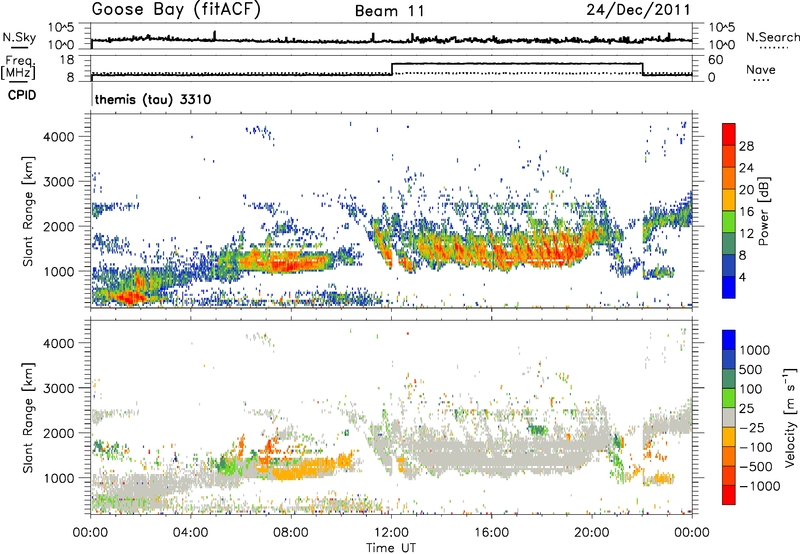The width and height of the screenshot is (800, 554).
Task: Click the "N.Sky" legend label
Action: pyautogui.click(x=19, y=37)
